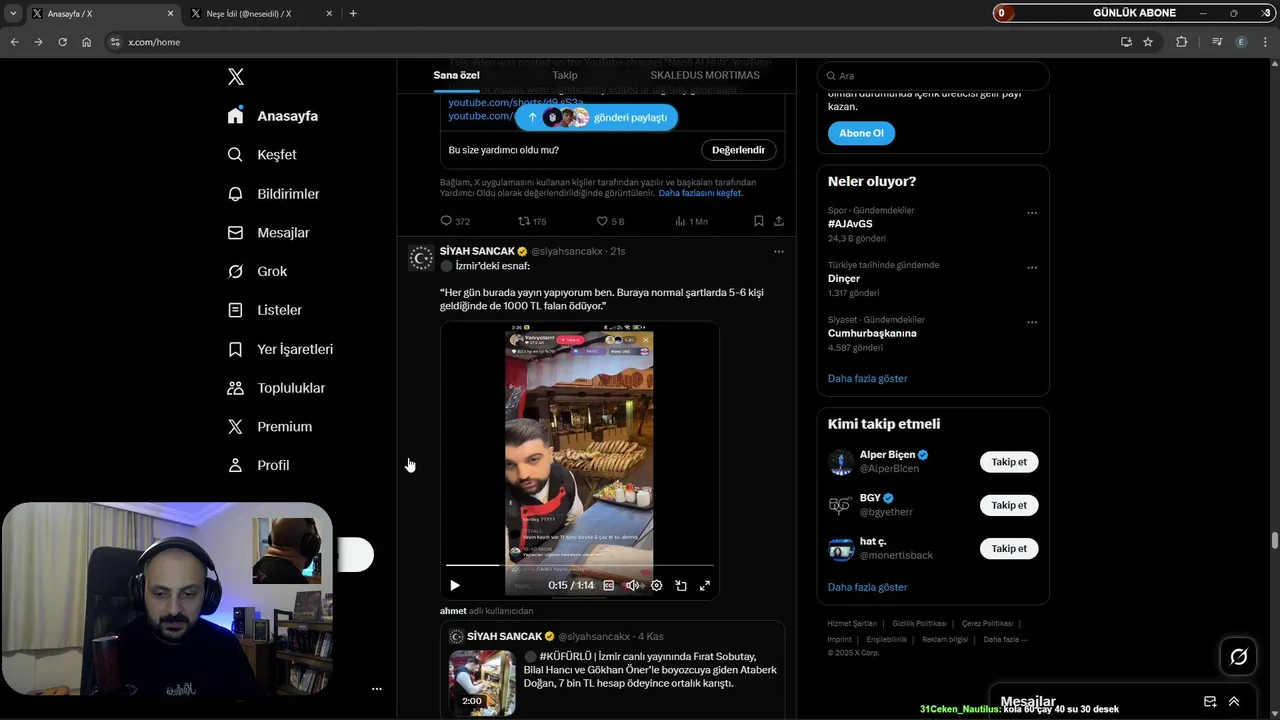Switch to SKALEDUS MORTIMAS tab
The height and width of the screenshot is (720, 1280).
[705, 75]
